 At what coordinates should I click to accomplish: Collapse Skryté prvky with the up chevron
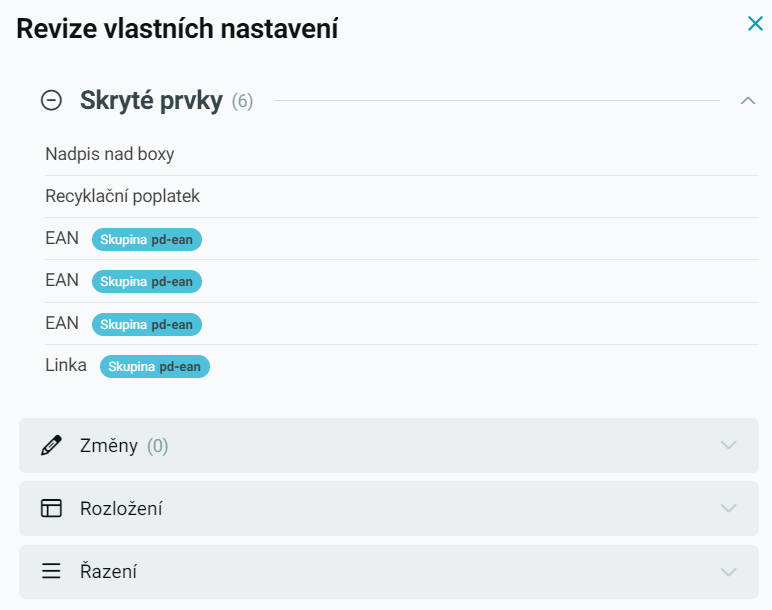pyautogui.click(x=747, y=100)
